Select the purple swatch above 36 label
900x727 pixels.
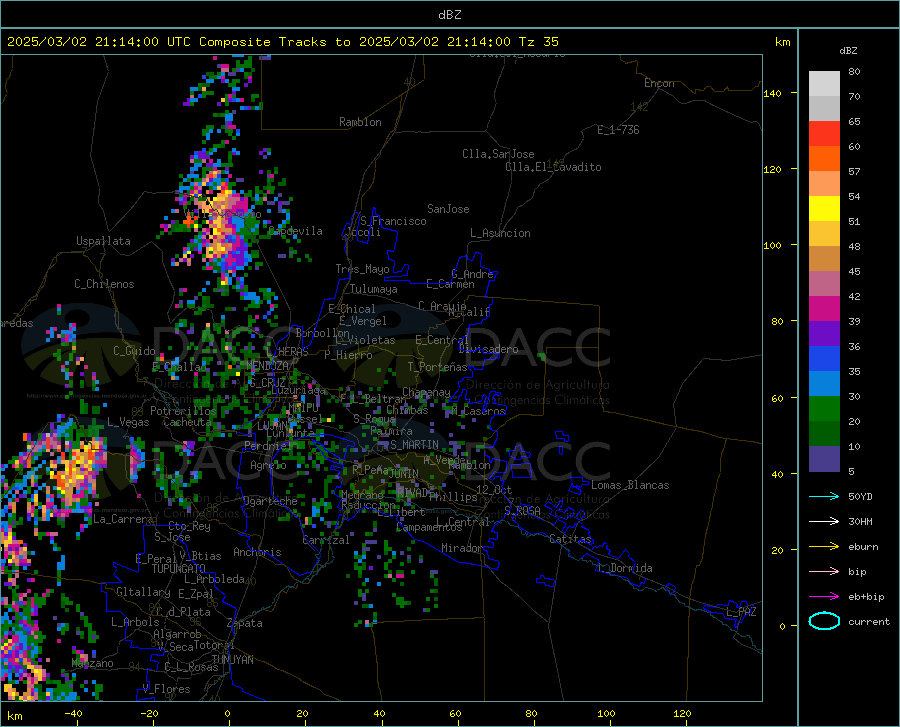click(824, 334)
